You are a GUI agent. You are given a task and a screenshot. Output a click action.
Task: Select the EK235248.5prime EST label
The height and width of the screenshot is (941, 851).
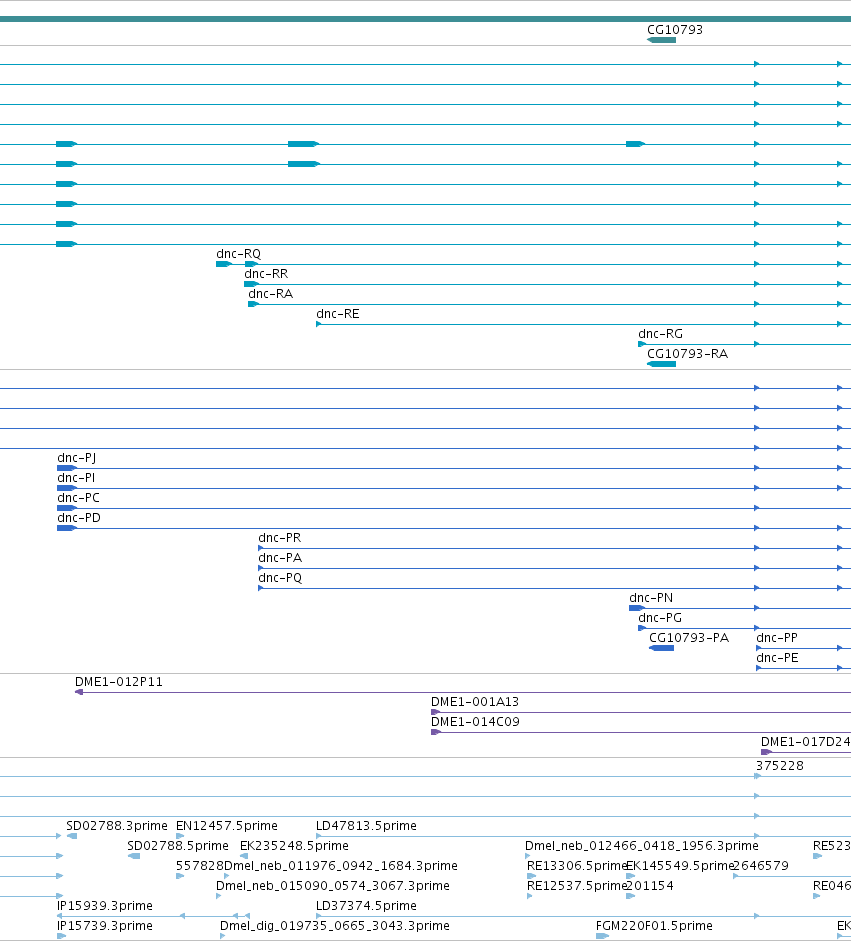(294, 846)
